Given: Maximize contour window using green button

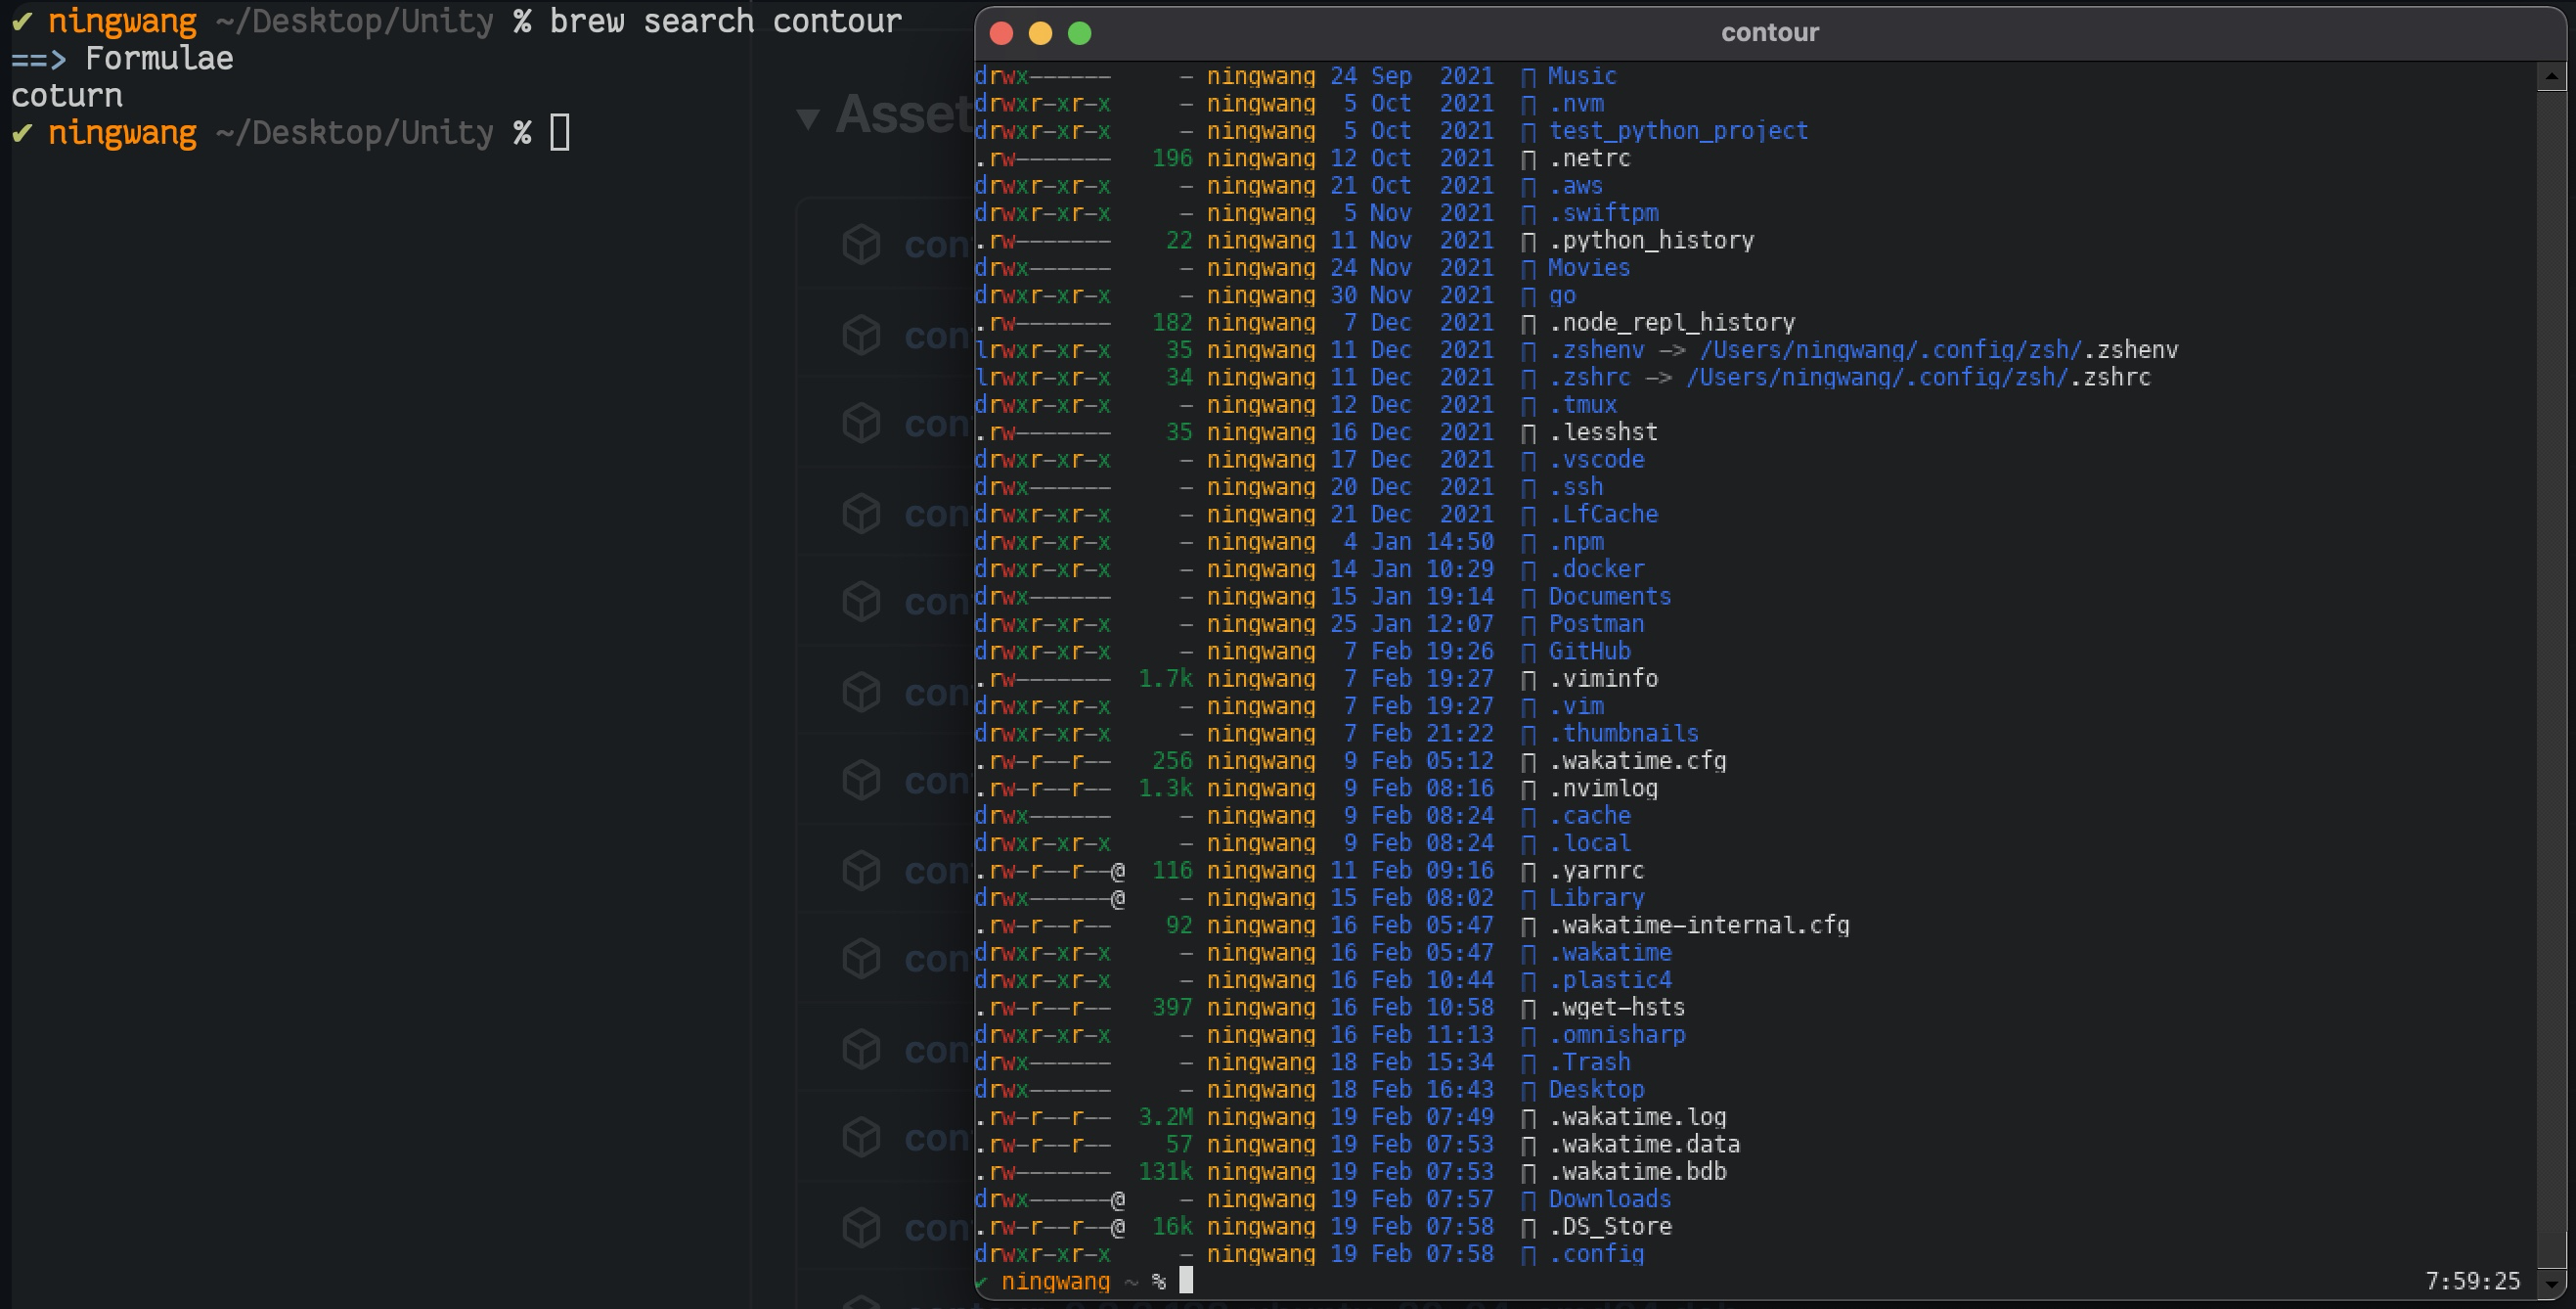Looking at the screenshot, I should (x=1079, y=33).
